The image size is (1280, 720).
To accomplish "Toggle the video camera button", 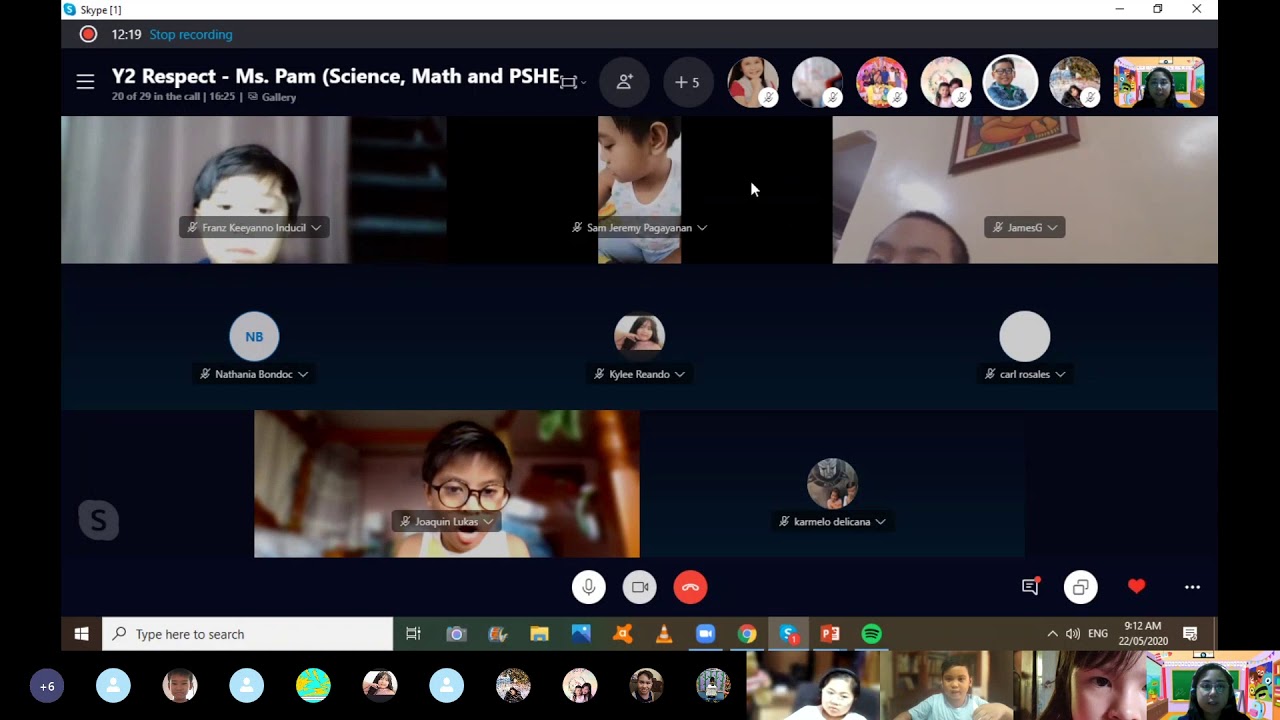I will point(640,587).
